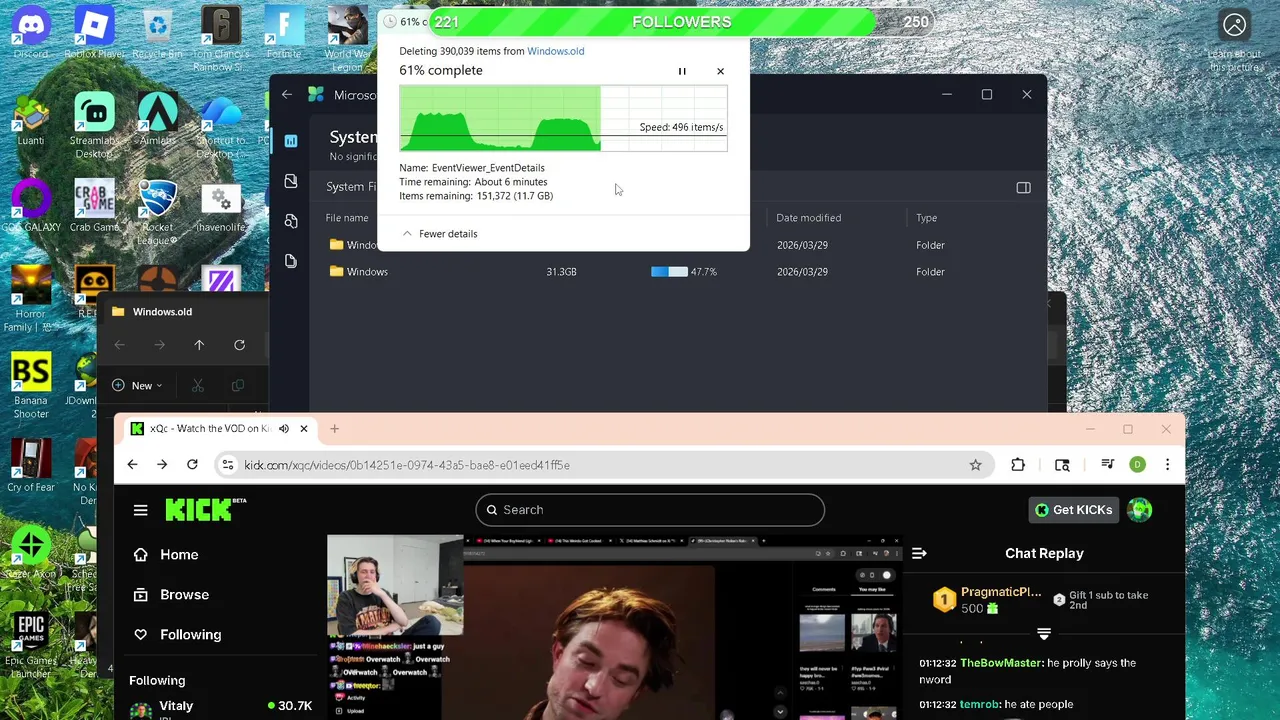This screenshot has width=1280, height=720.
Task: Go forward in Chrome
Action: pyautogui.click(x=162, y=465)
